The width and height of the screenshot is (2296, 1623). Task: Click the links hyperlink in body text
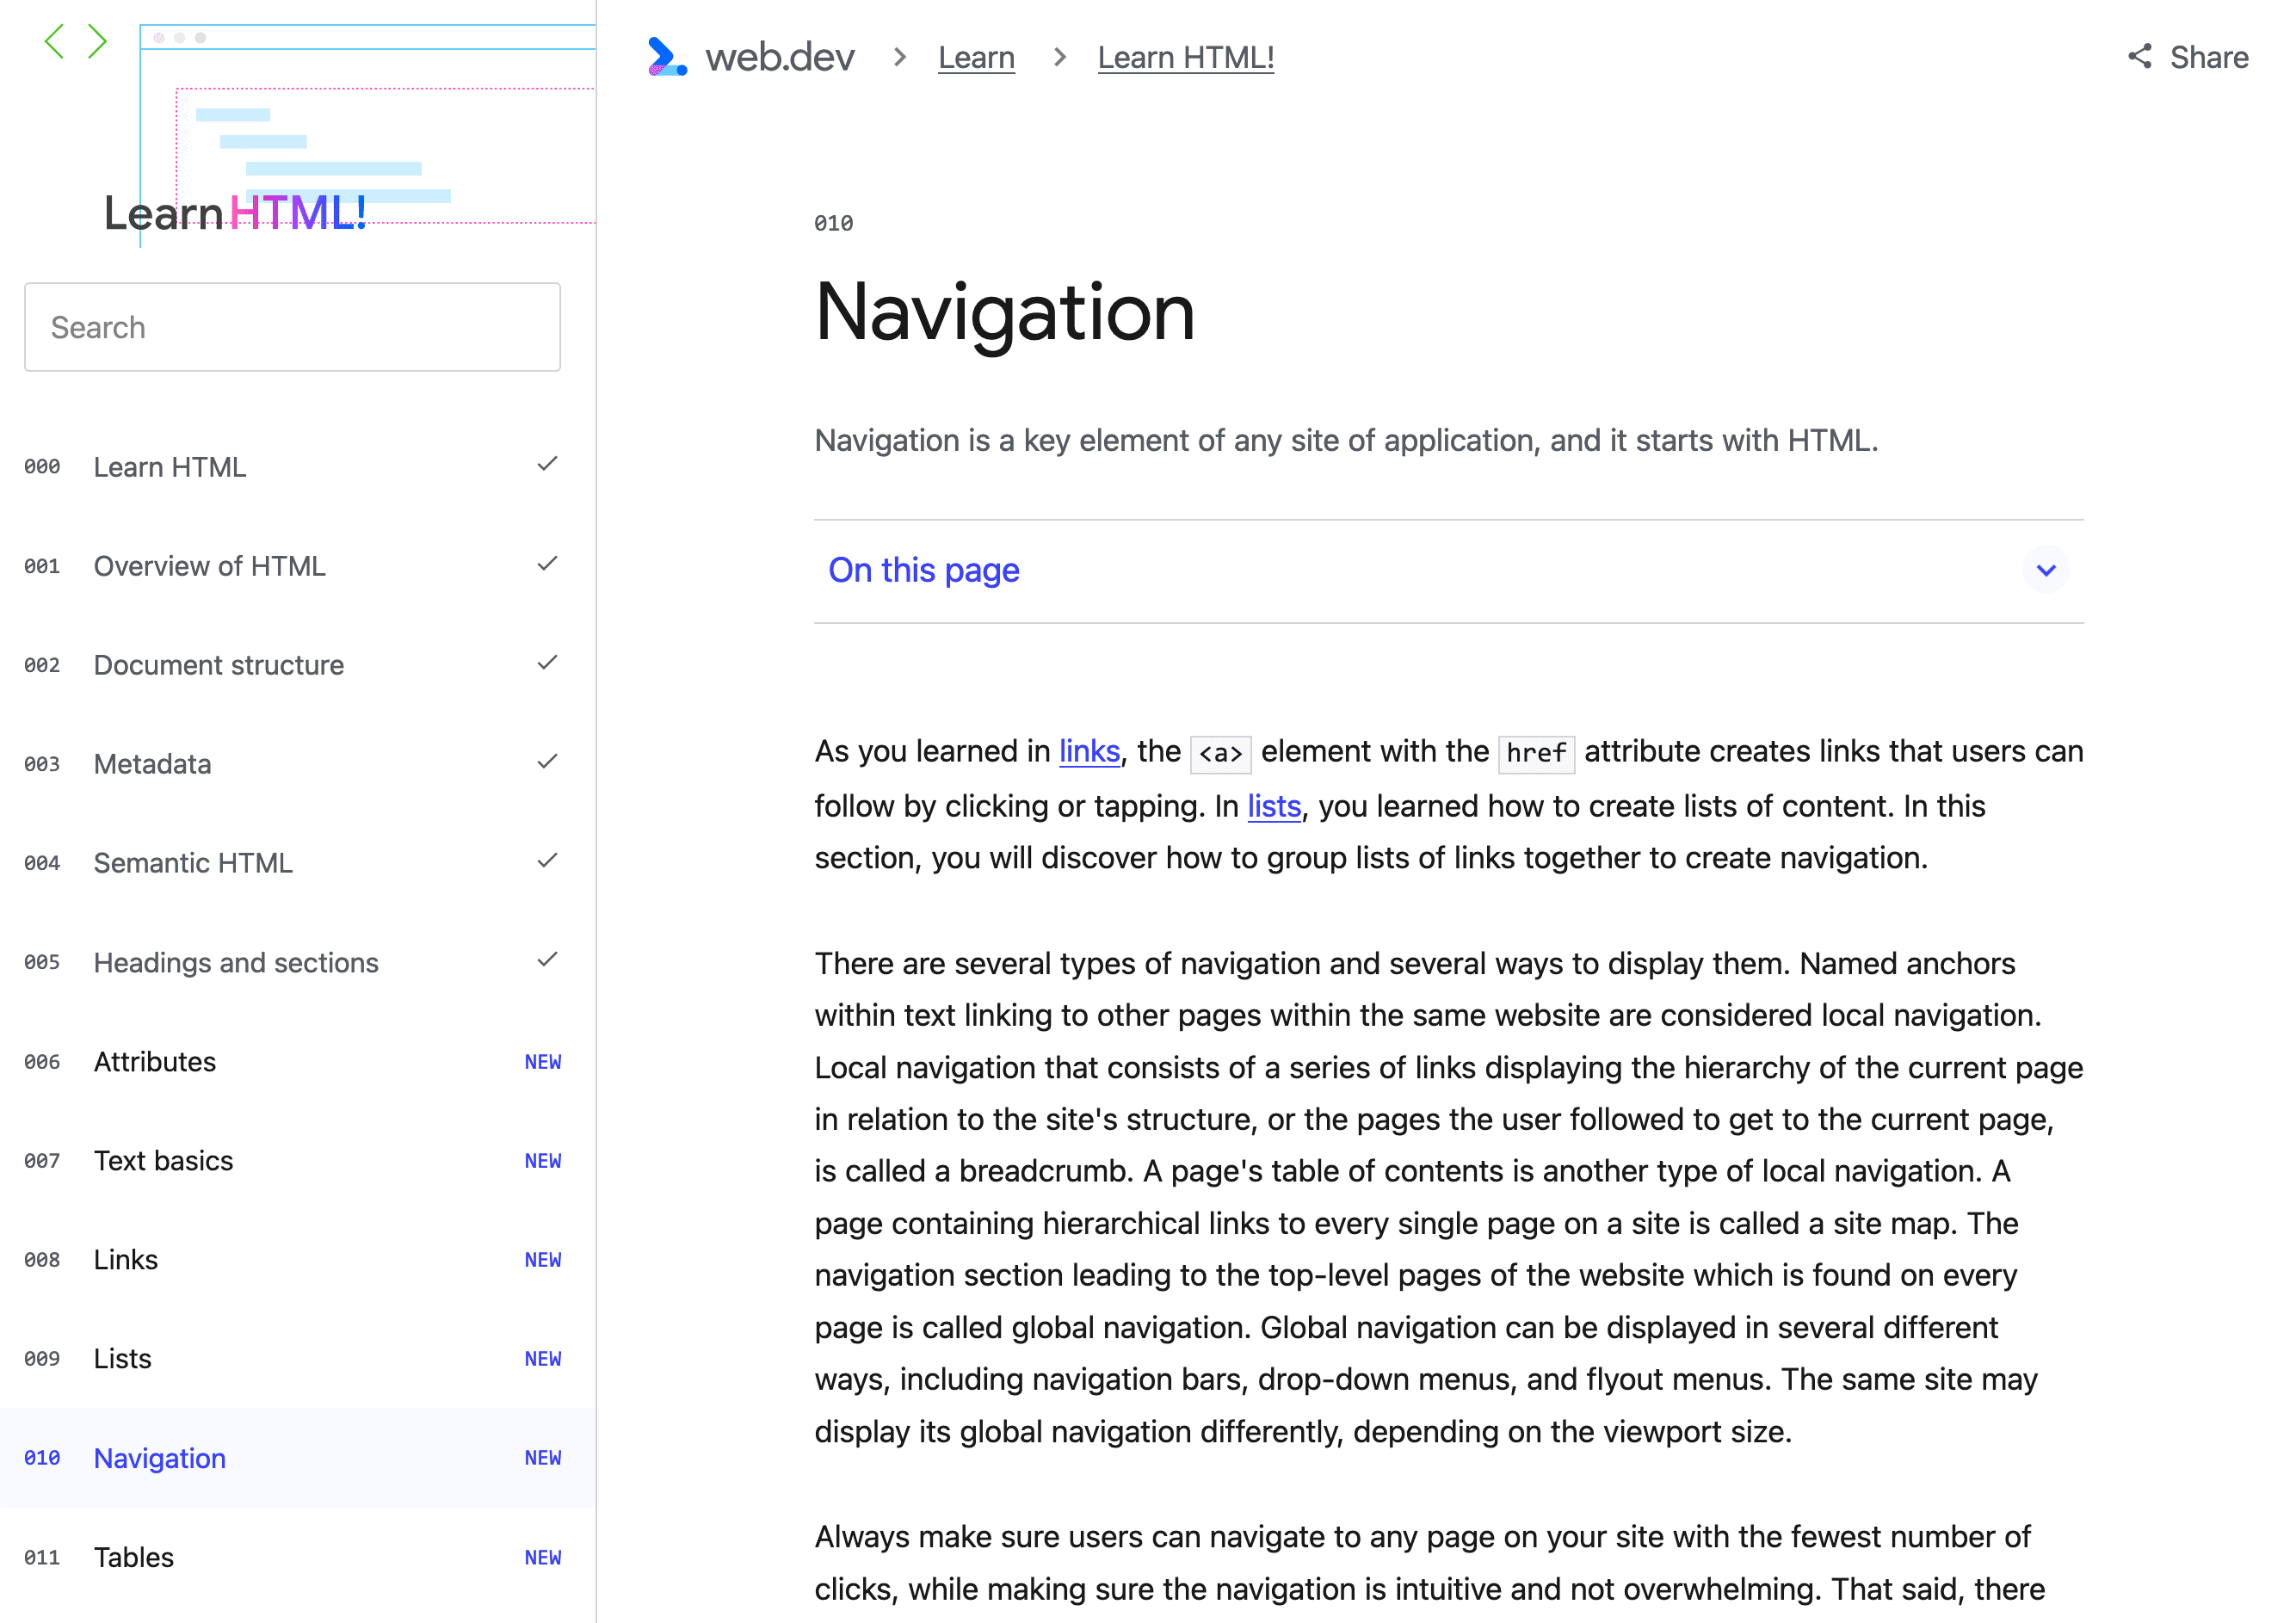(1089, 750)
